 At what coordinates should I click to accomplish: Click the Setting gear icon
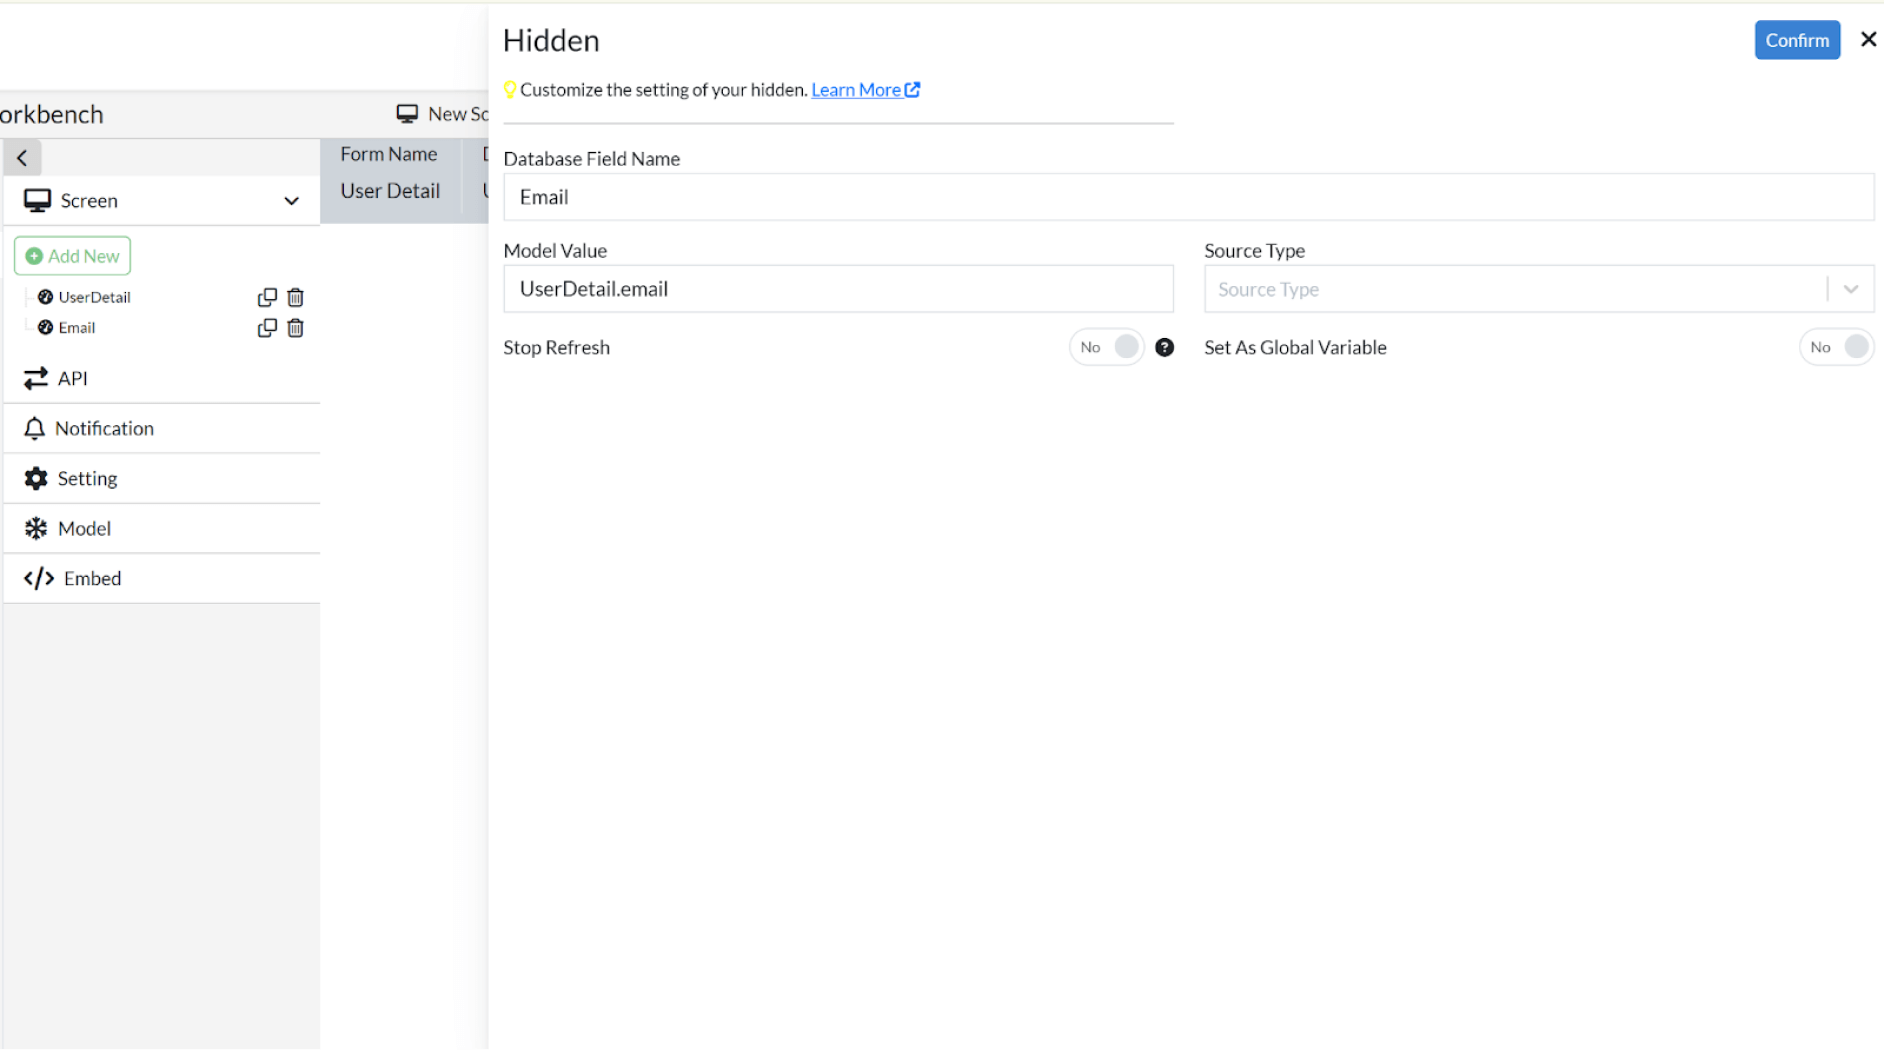pos(35,478)
